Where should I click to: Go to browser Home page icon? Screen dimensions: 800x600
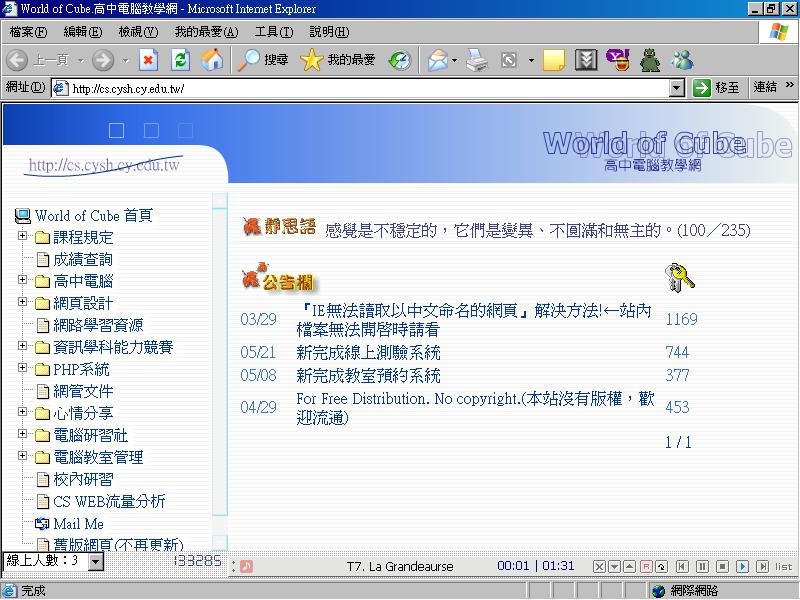click(212, 60)
